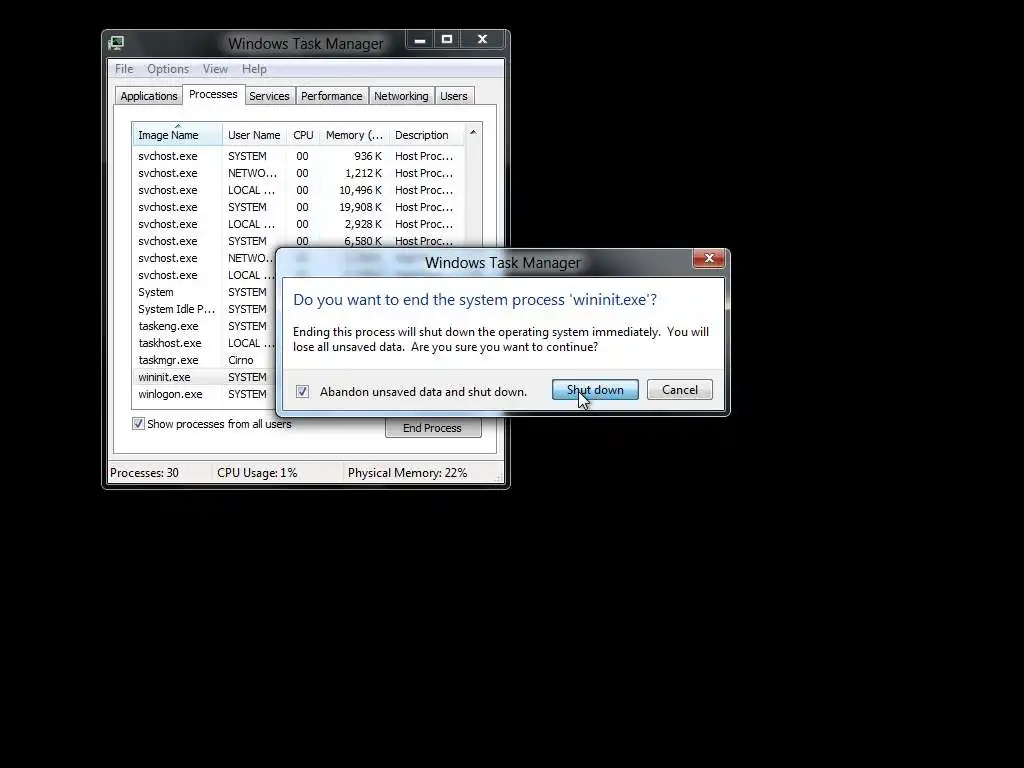Toggle Show processes from all users
The width and height of the screenshot is (1024, 768).
pyautogui.click(x=138, y=424)
